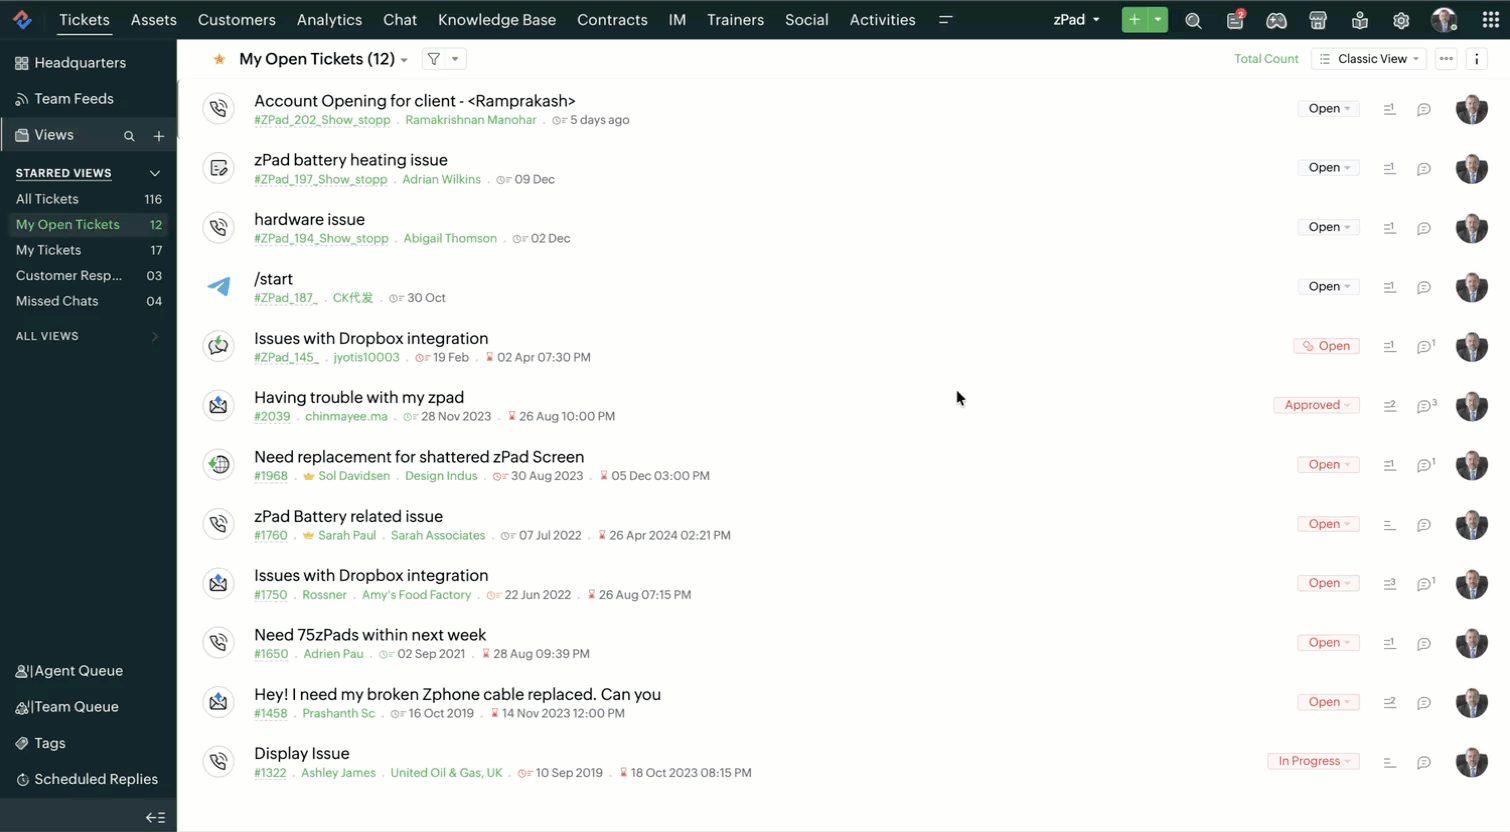Click phone channel icon for hardware issue
The image size is (1510, 832).
[218, 227]
